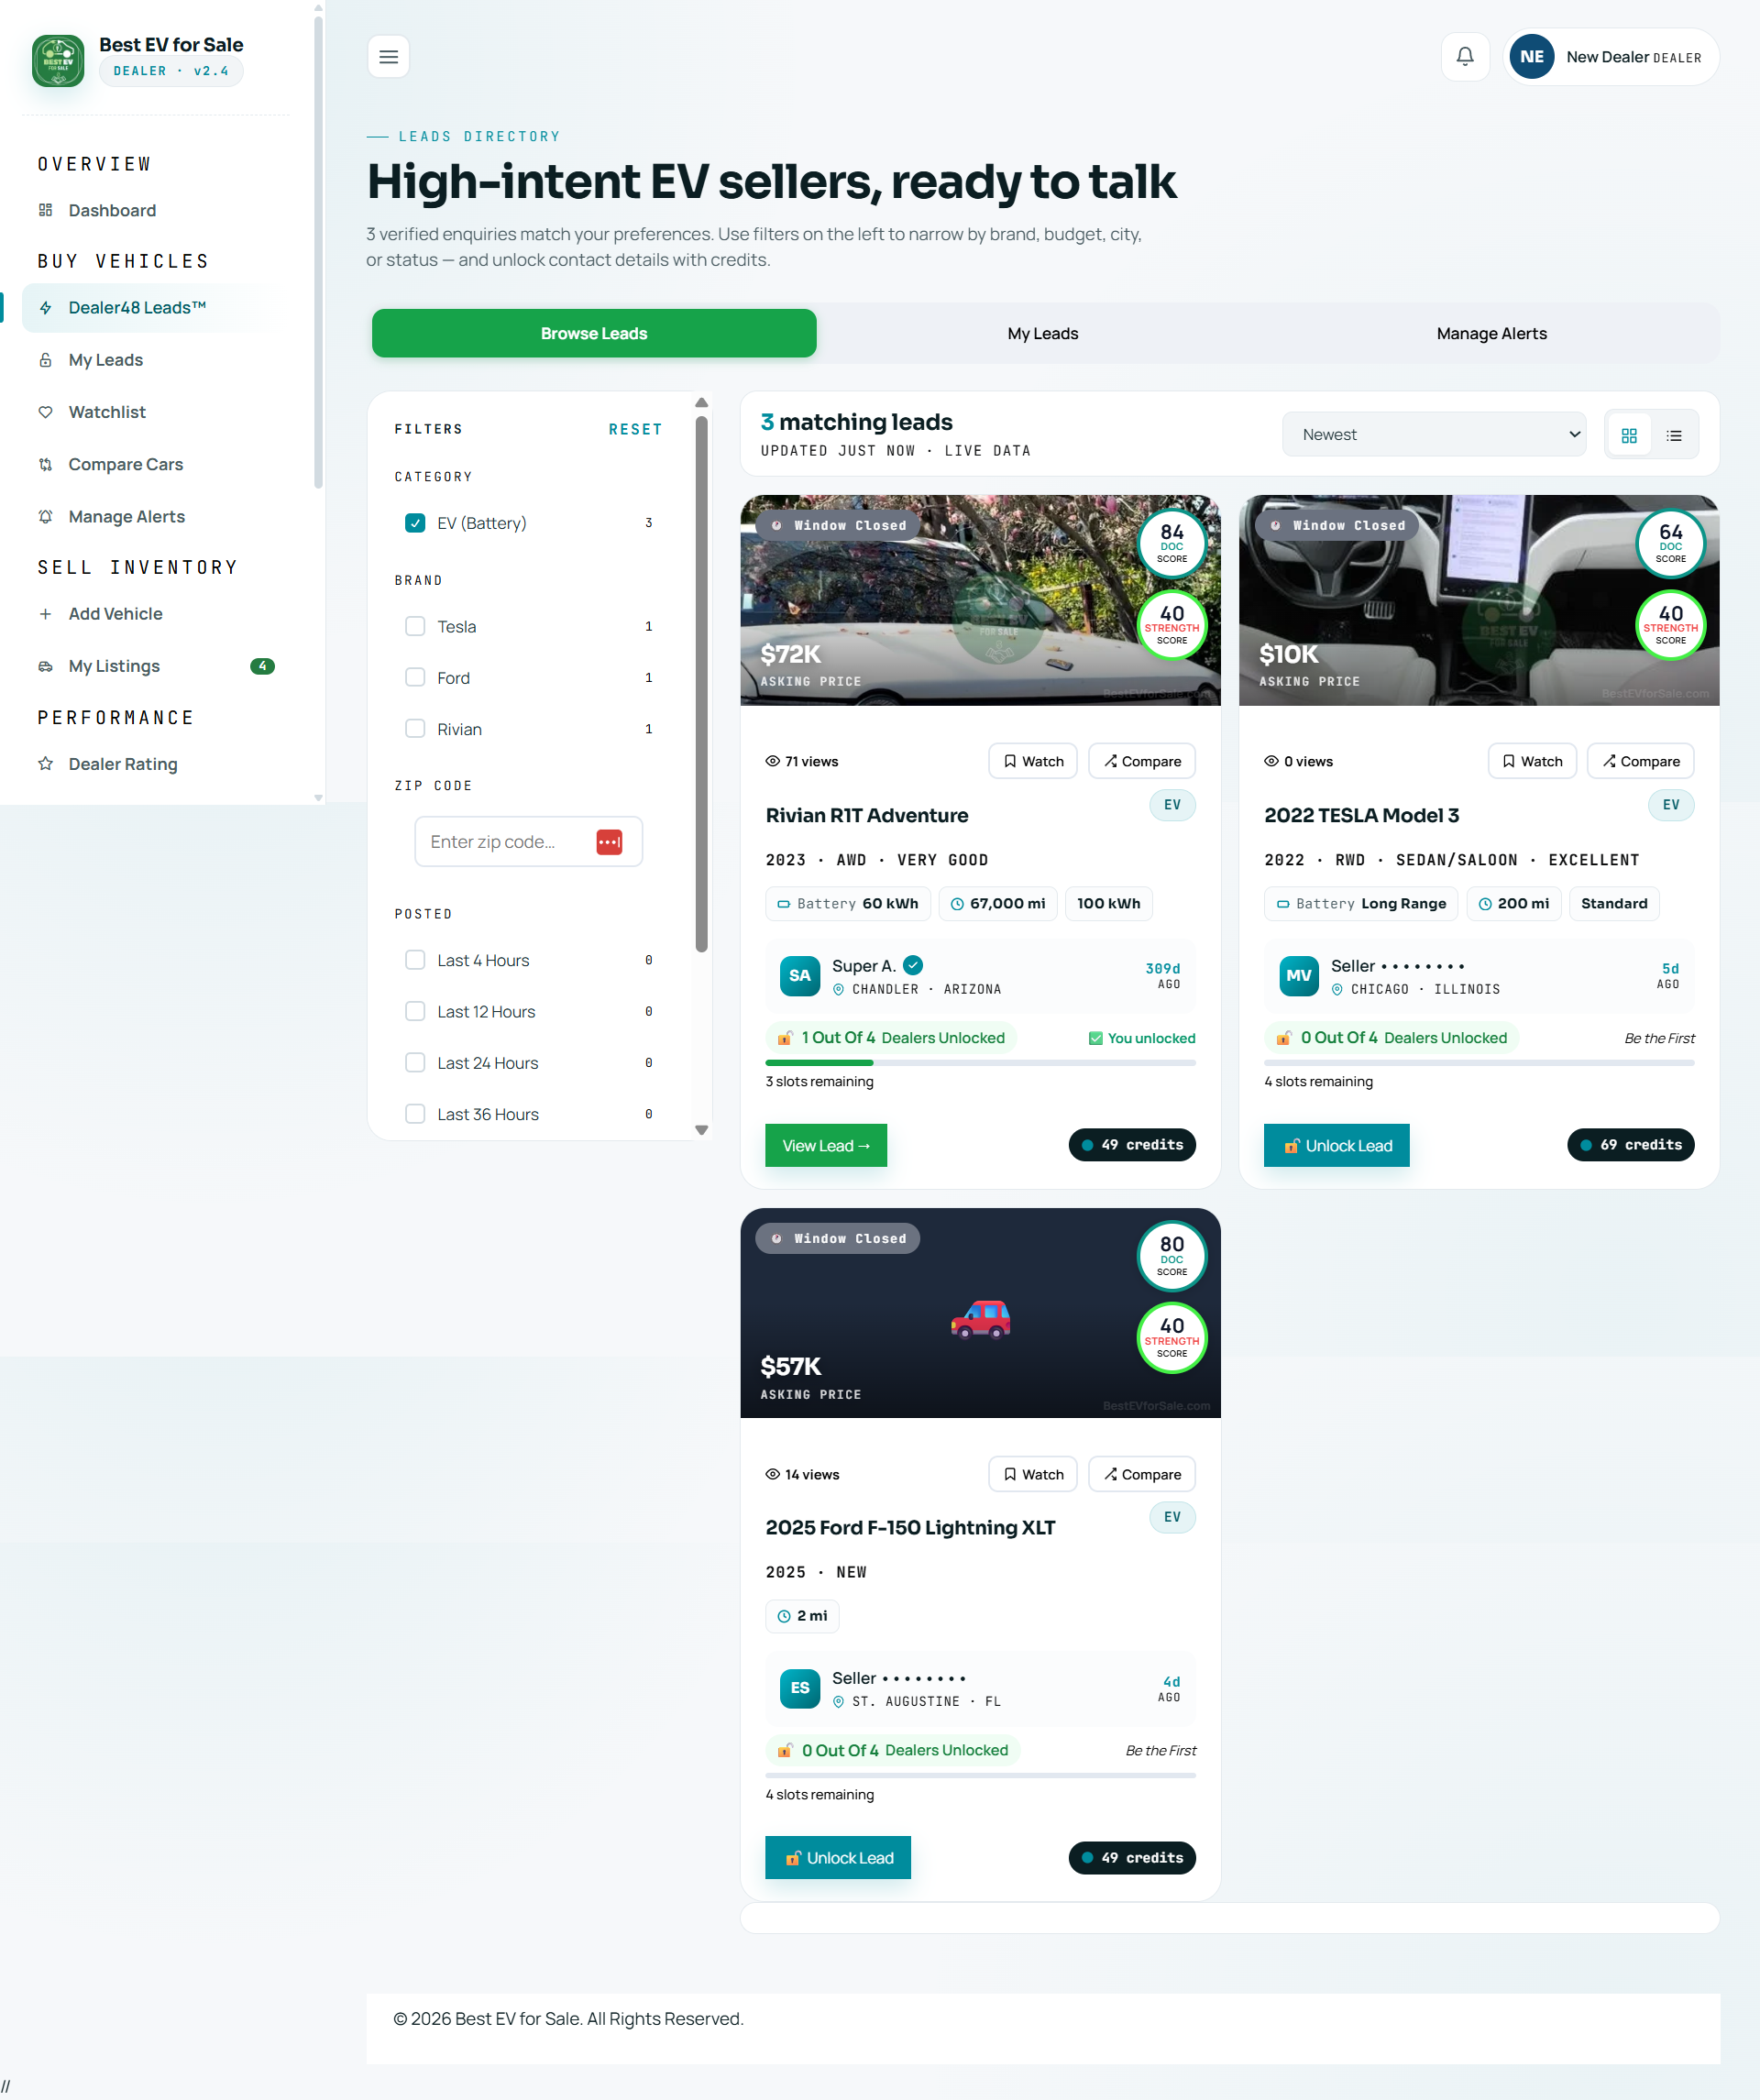Screen dimensions: 1760x2100
Task: Click the 84 doc score badge on Rivian
Action: [x=1171, y=544]
